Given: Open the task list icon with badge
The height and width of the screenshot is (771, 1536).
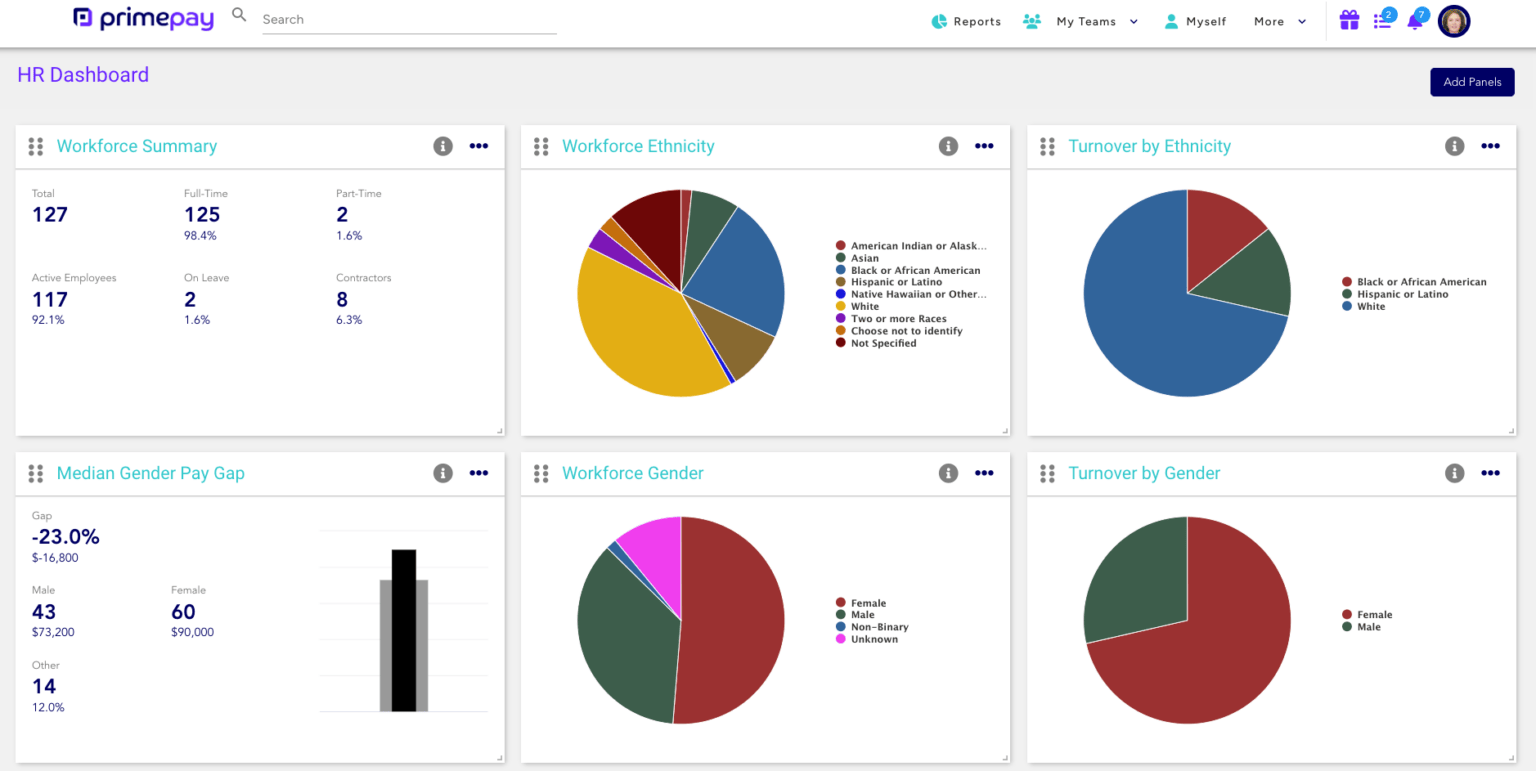Looking at the screenshot, I should (x=1382, y=21).
